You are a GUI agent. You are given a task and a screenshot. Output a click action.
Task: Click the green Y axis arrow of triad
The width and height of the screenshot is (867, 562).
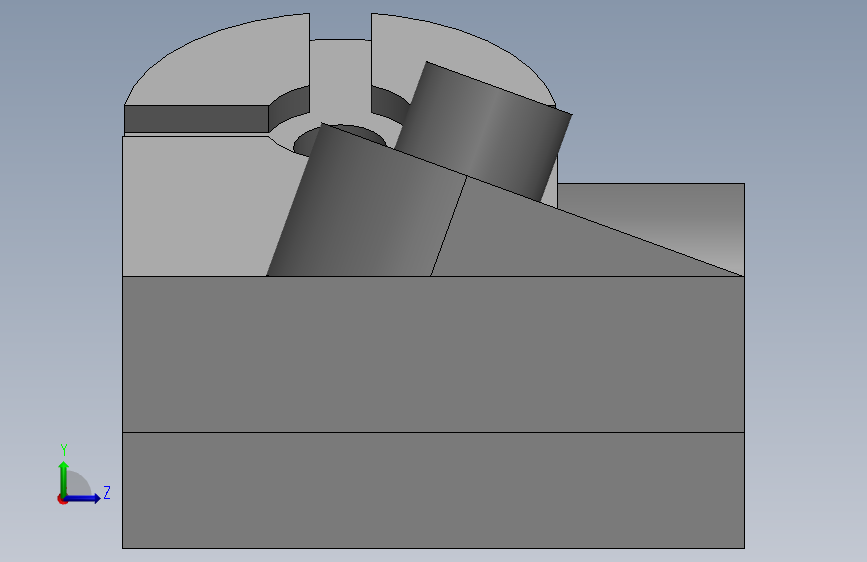pos(64,478)
